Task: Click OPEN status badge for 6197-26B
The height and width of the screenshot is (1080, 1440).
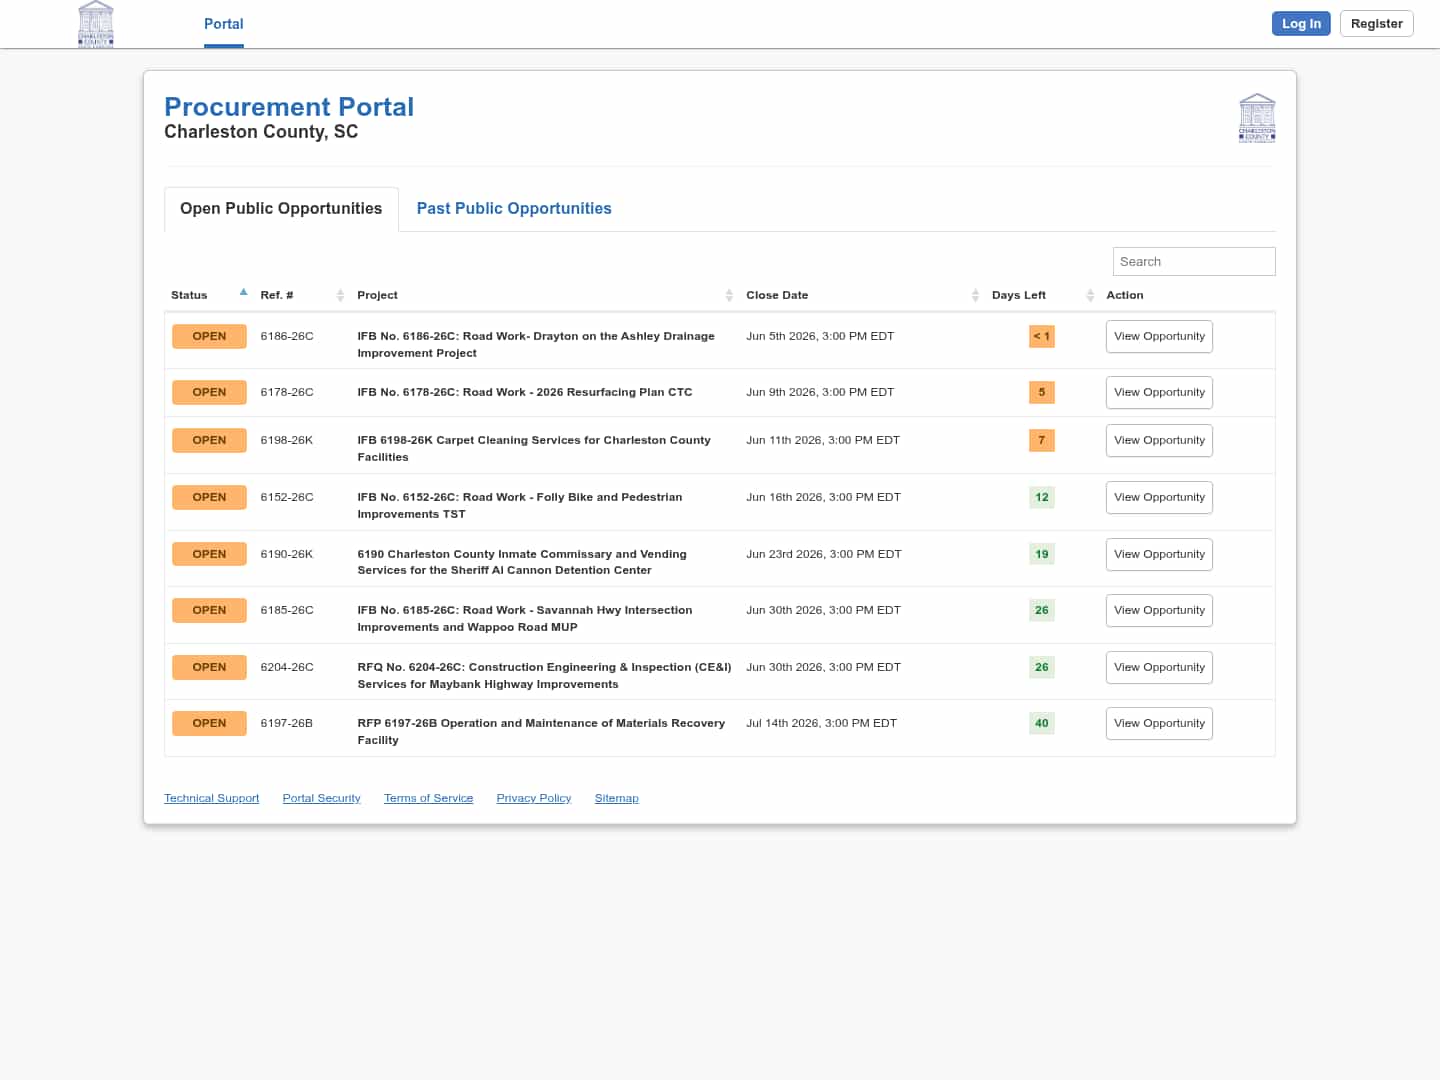Action: point(209,723)
